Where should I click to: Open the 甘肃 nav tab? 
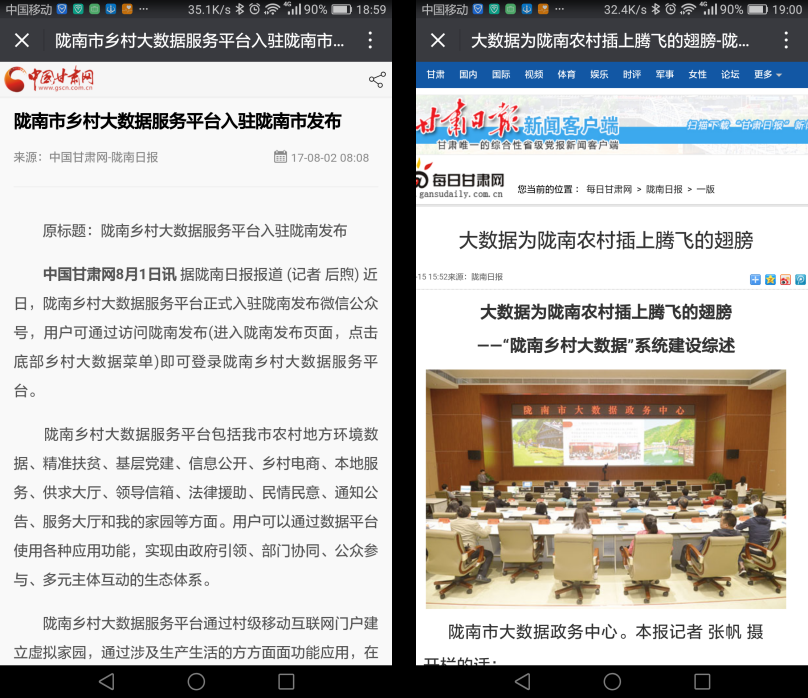pos(435,75)
